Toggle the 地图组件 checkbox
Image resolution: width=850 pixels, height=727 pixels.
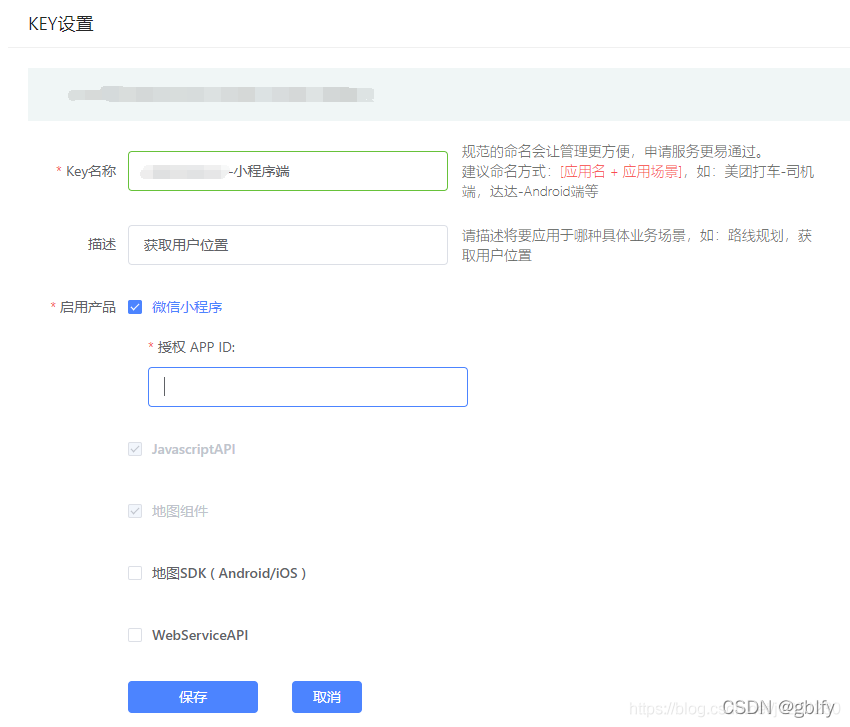[135, 511]
